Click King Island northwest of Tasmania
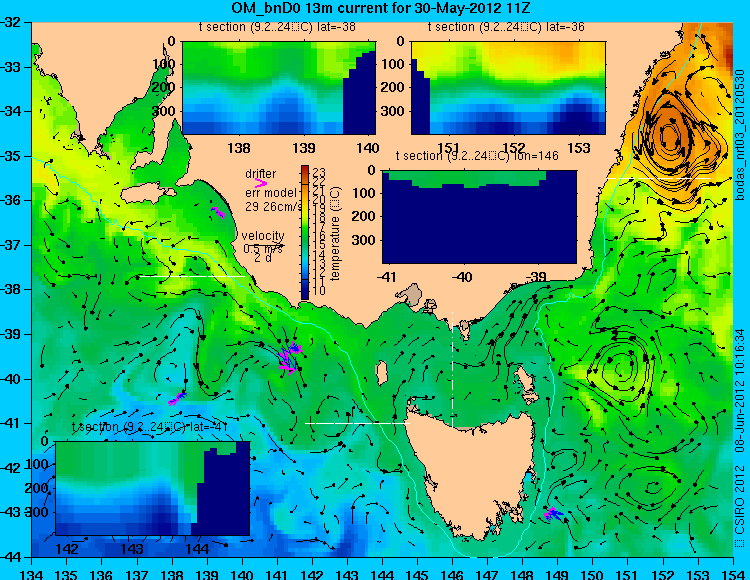Image resolution: width=750 pixels, height=580 pixels. 382,372
